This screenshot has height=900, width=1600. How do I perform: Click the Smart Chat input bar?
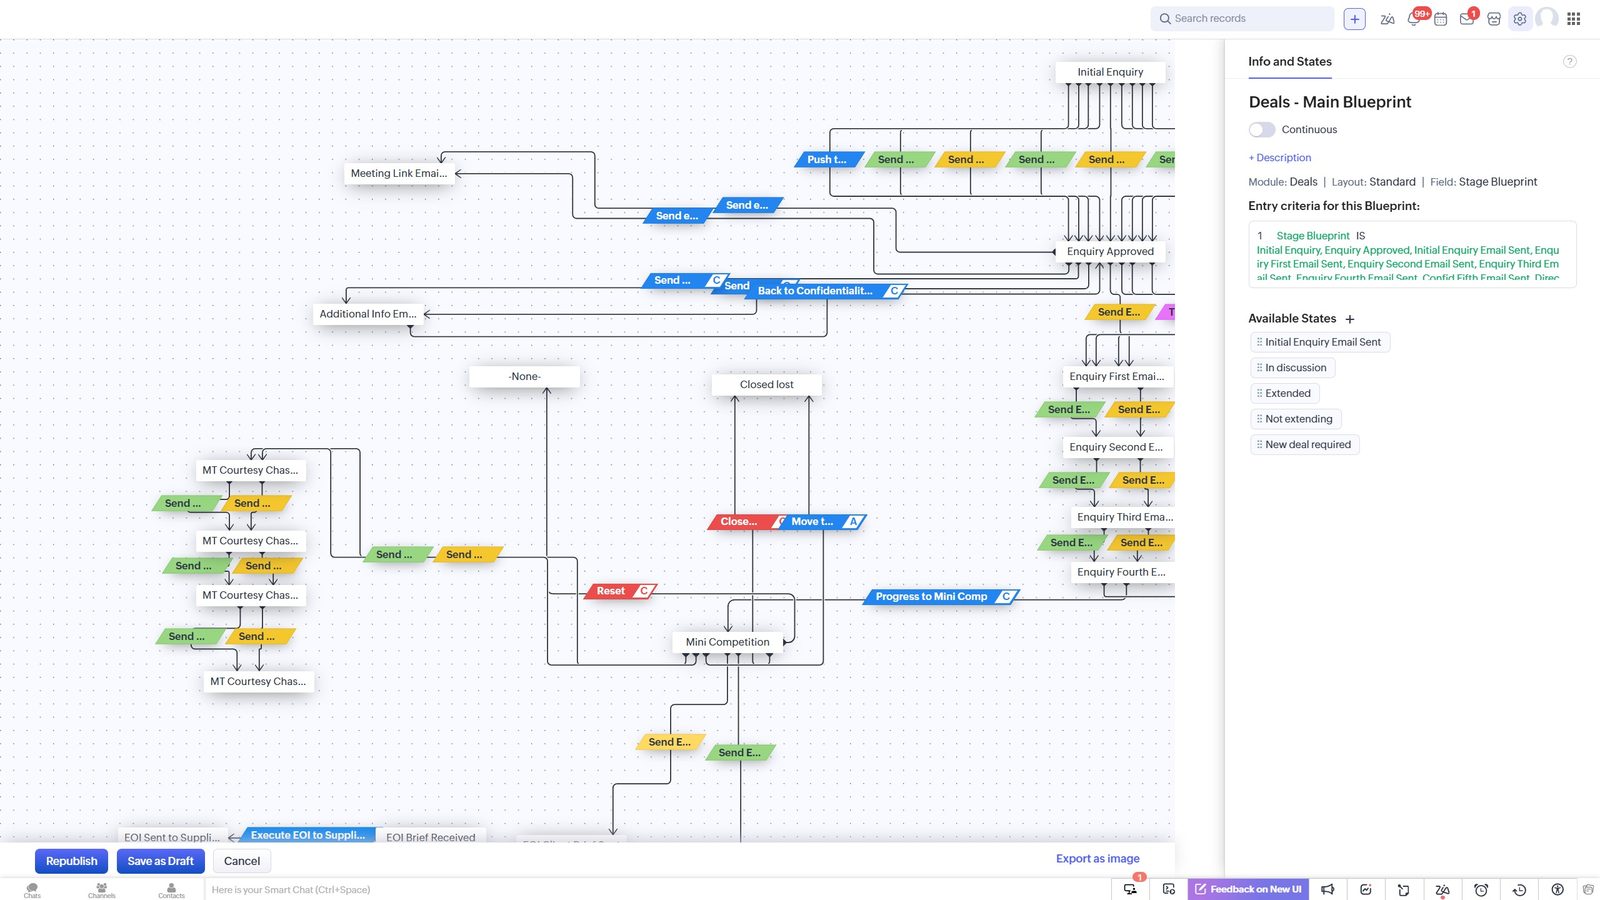[x=655, y=889]
